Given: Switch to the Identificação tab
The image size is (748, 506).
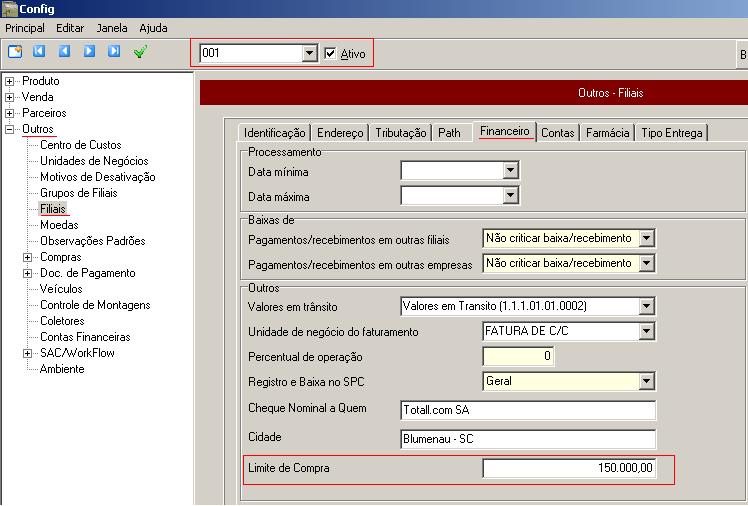Looking at the screenshot, I should [x=274, y=133].
